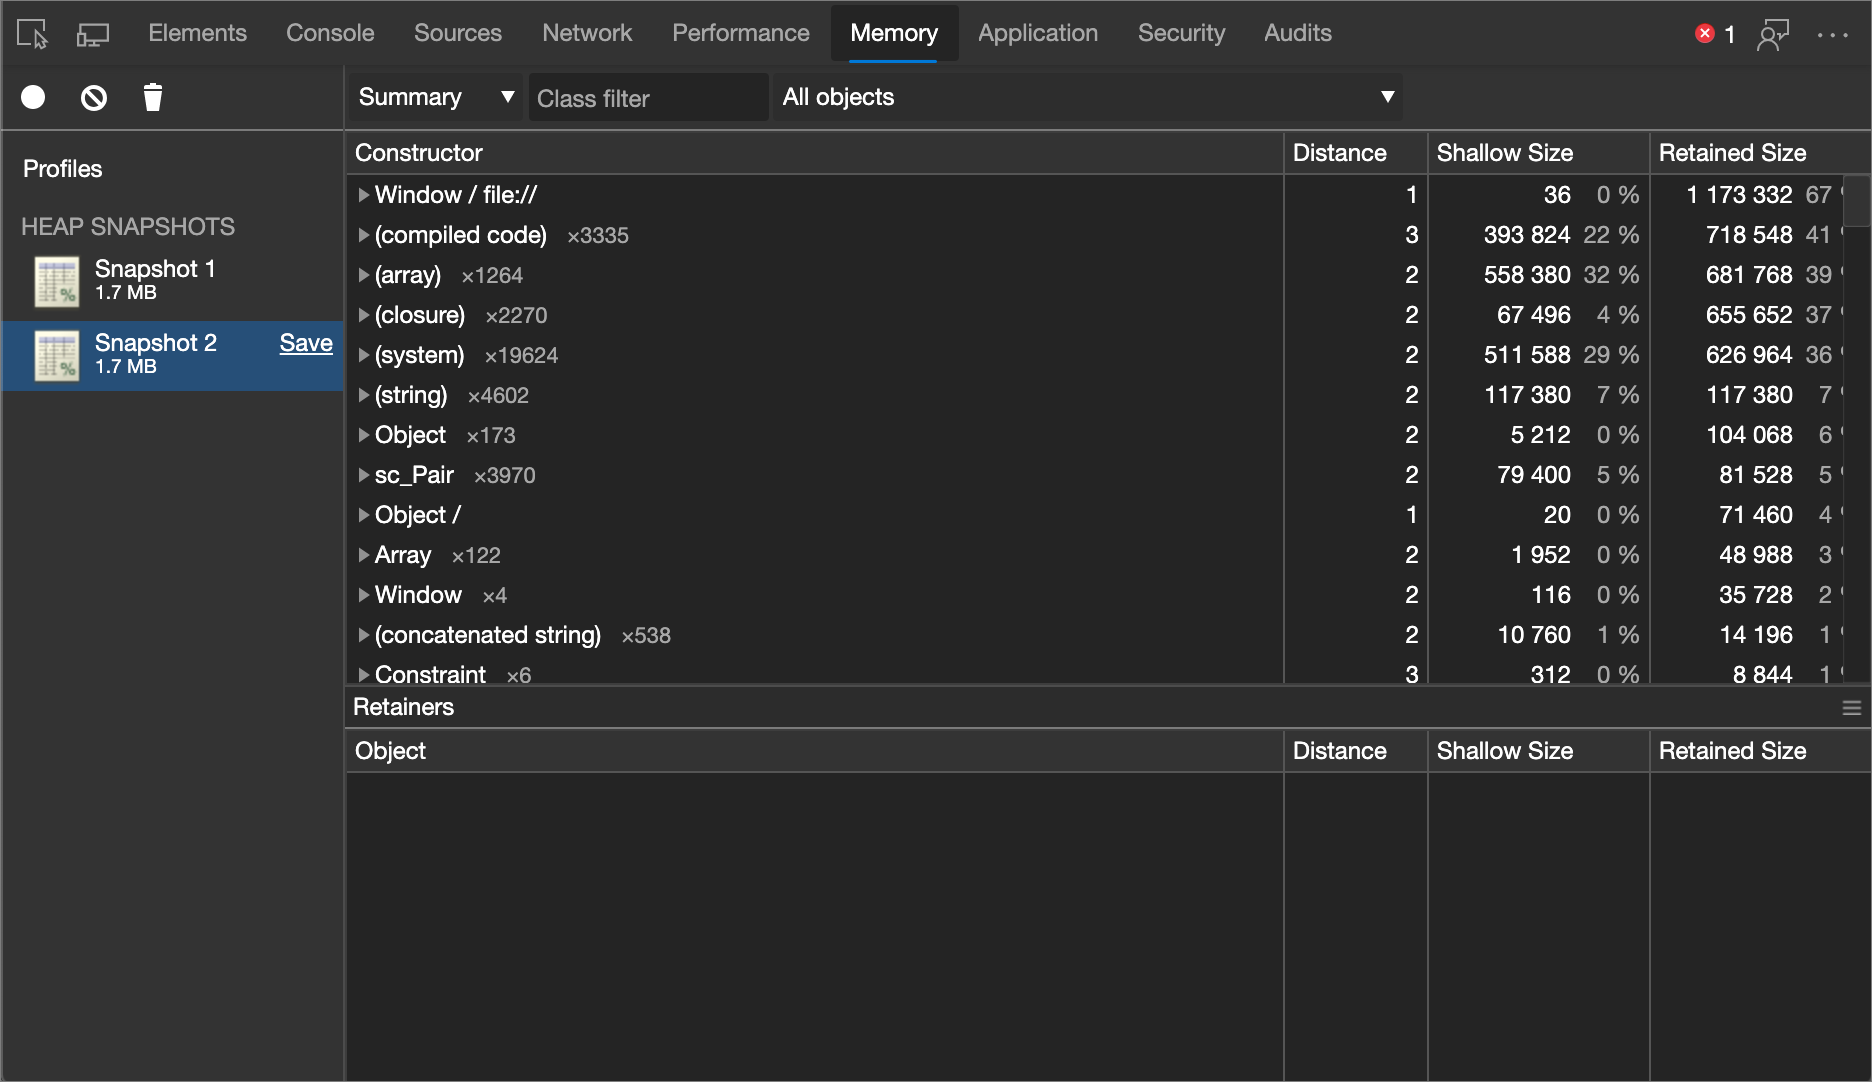
Task: Open the Summary view dropdown
Action: pos(435,97)
